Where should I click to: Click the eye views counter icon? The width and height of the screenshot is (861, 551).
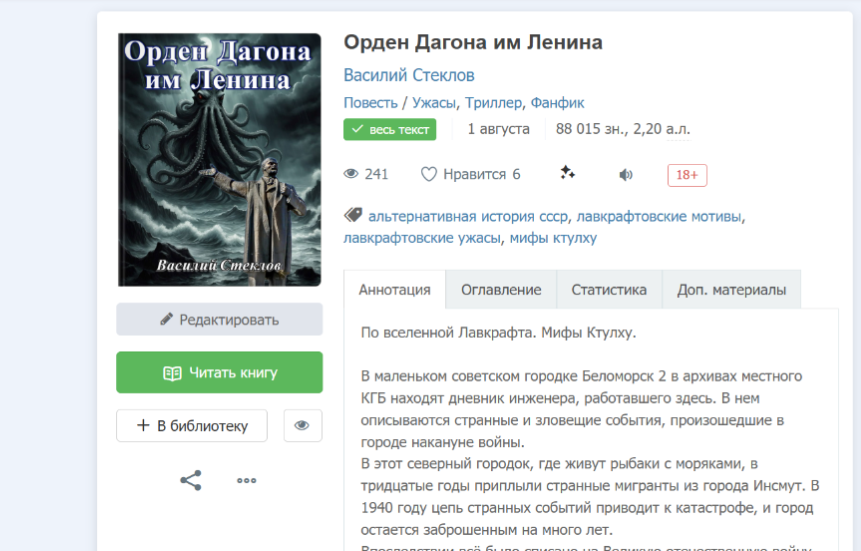click(351, 174)
